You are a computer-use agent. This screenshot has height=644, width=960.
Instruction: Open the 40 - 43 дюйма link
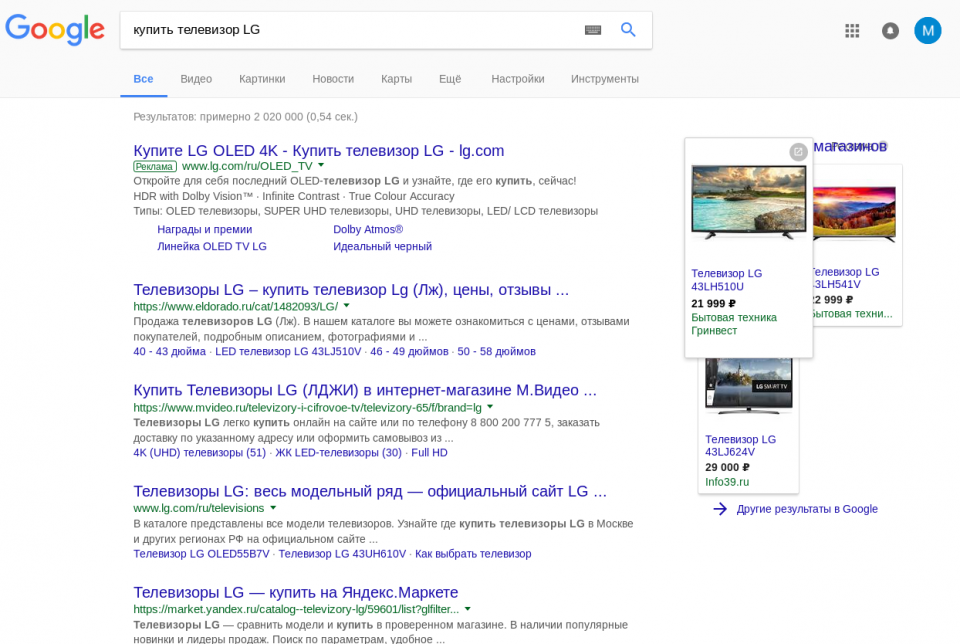click(170, 351)
